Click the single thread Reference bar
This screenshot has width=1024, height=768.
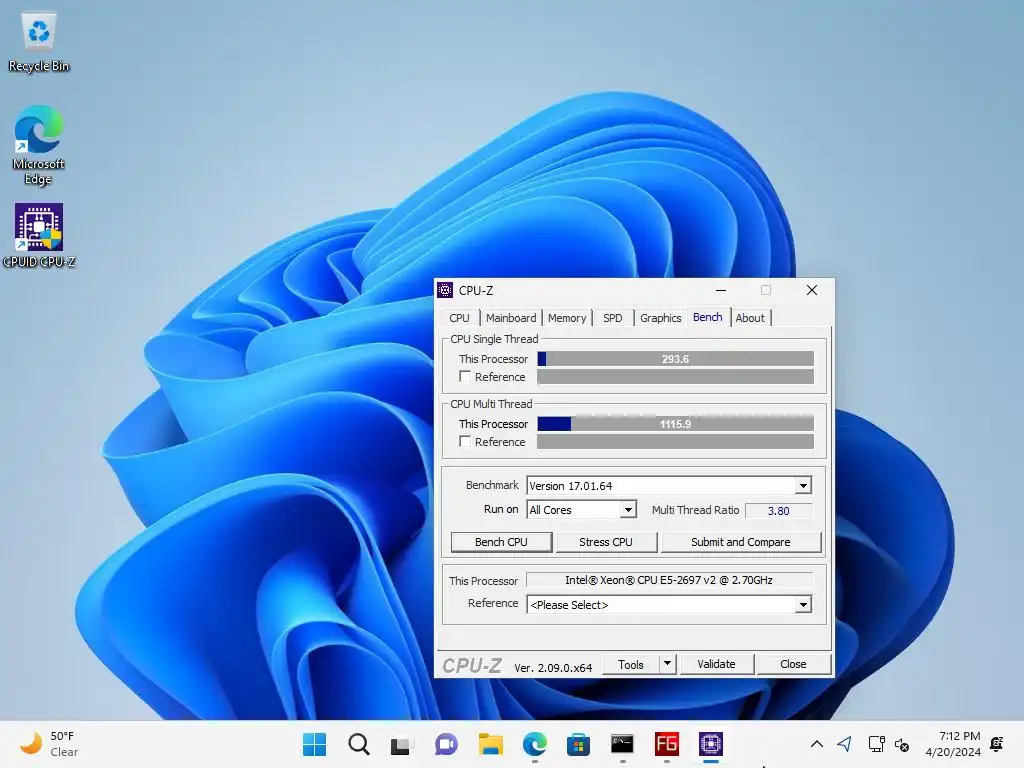point(675,377)
